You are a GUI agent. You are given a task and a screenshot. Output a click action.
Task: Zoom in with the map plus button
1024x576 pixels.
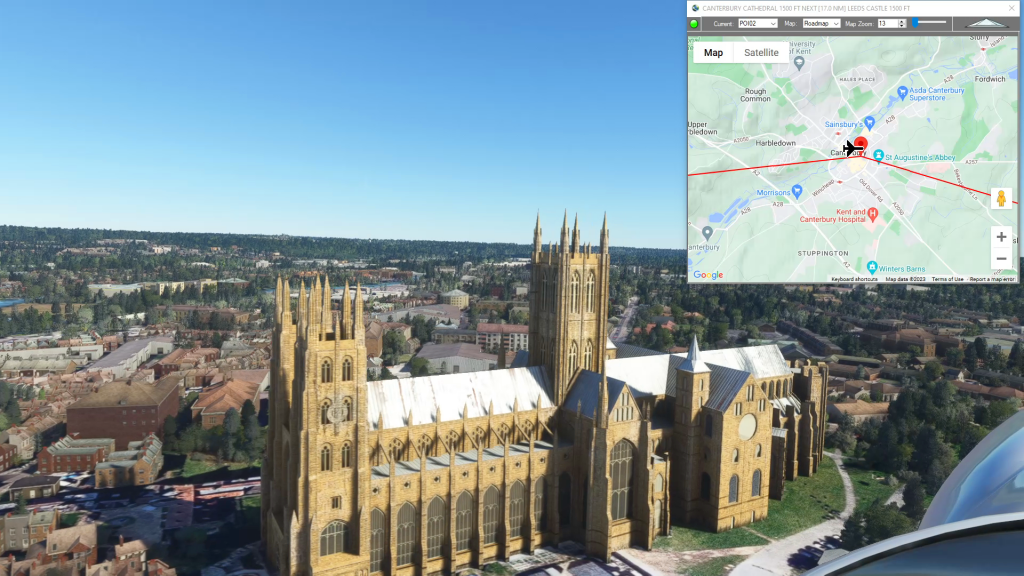1001,237
